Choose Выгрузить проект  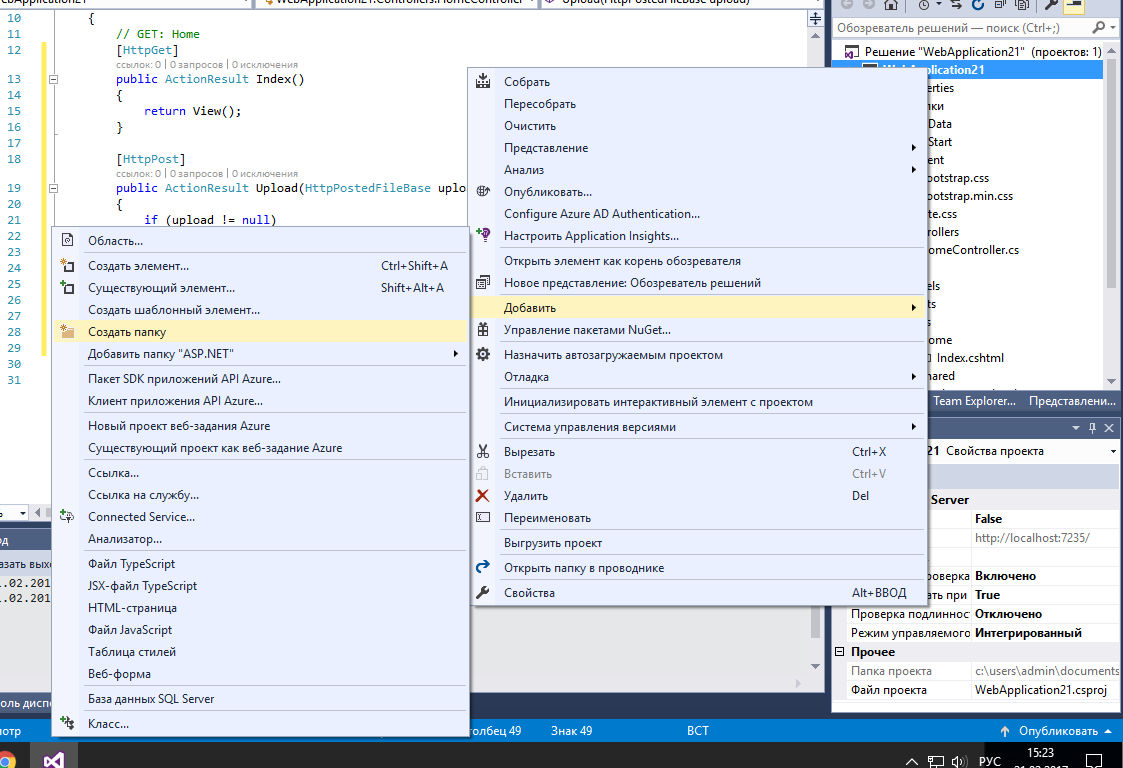(x=553, y=543)
